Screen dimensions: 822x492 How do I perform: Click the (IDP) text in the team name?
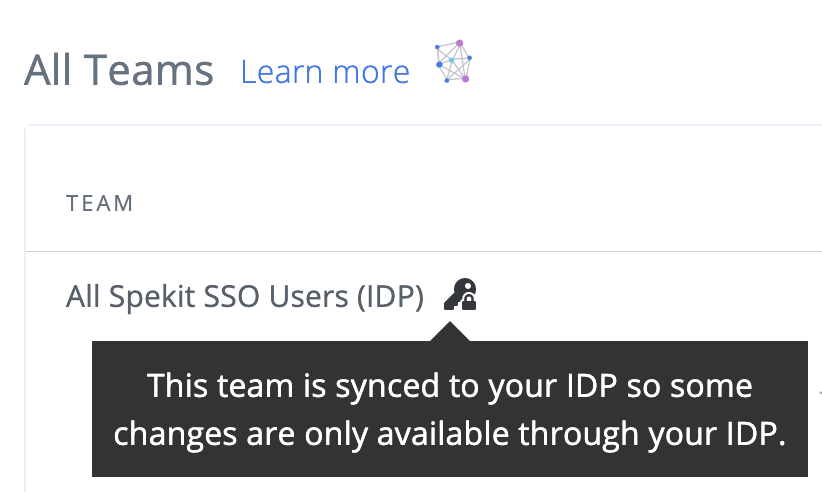pyautogui.click(x=390, y=297)
